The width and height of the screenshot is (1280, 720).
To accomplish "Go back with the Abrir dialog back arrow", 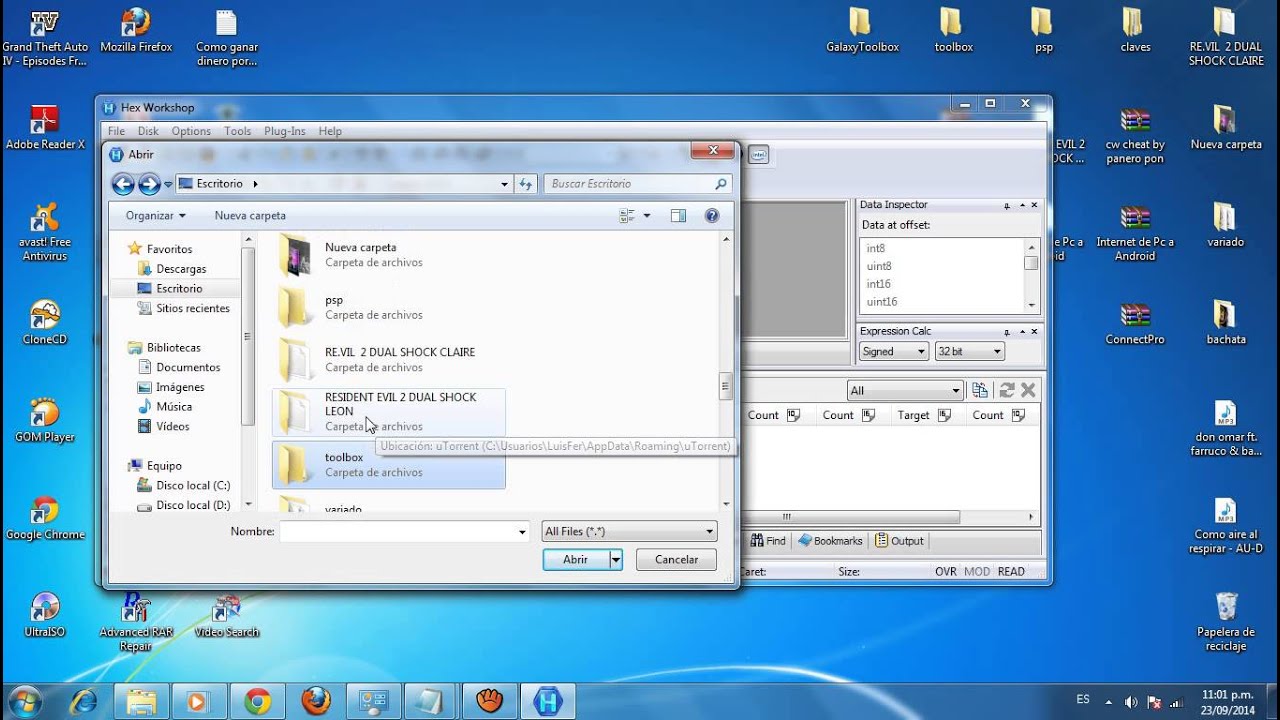I will pos(123,184).
